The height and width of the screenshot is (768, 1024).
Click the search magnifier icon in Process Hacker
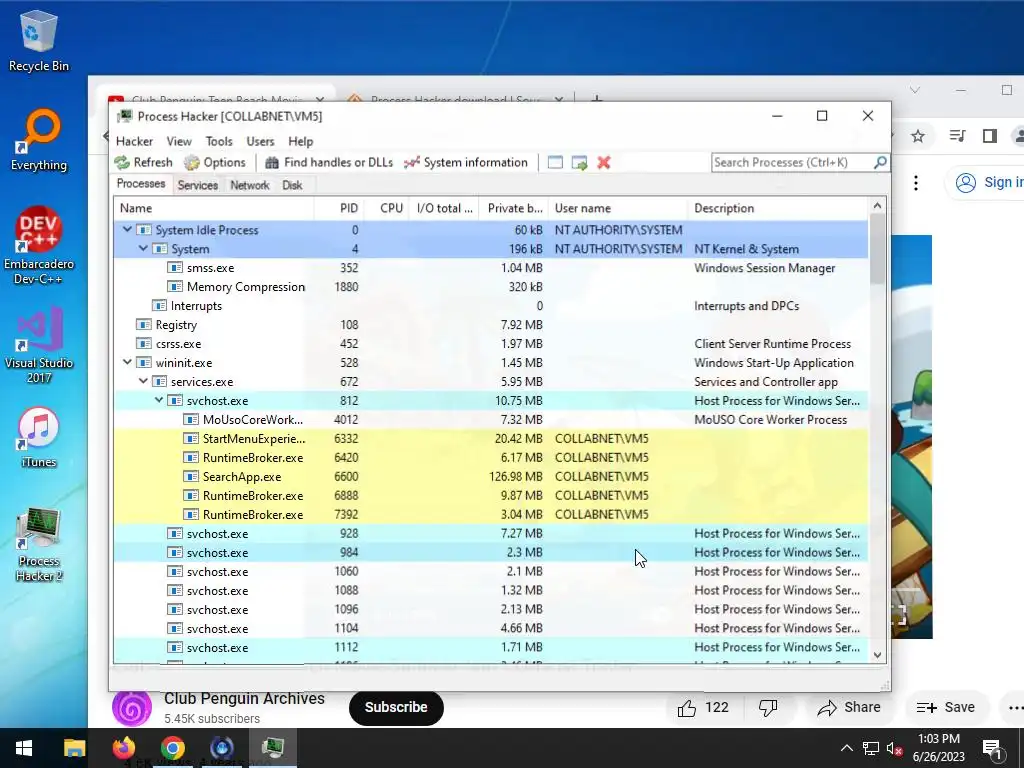pos(880,162)
